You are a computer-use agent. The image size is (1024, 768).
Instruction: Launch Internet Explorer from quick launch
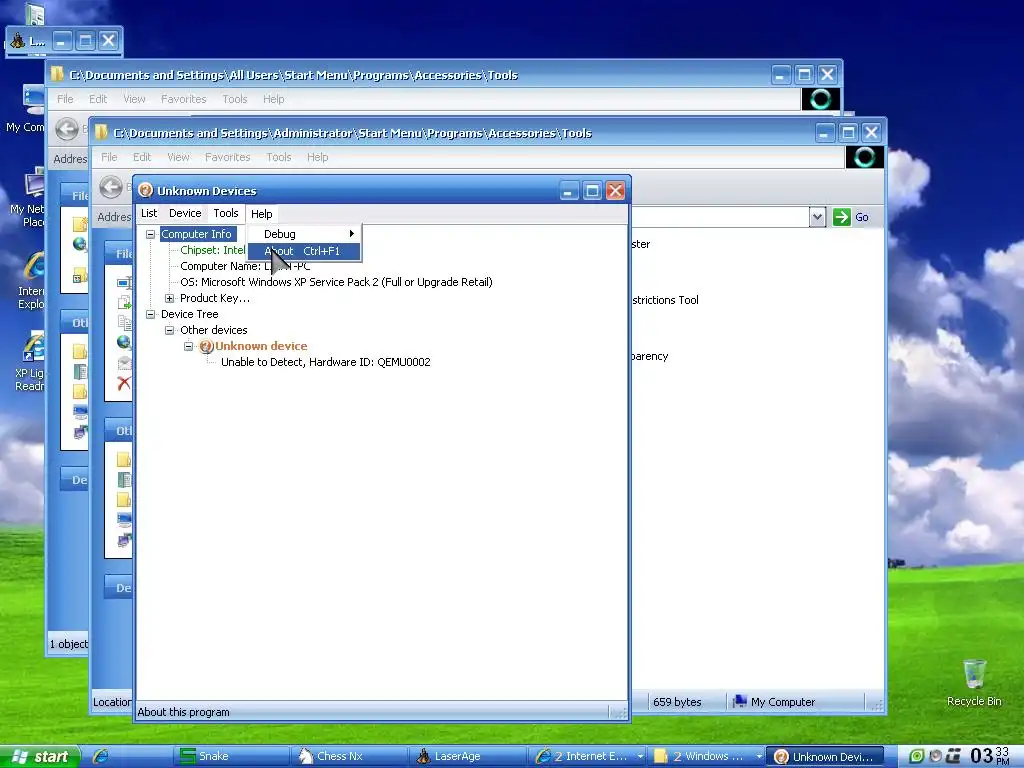click(x=101, y=756)
